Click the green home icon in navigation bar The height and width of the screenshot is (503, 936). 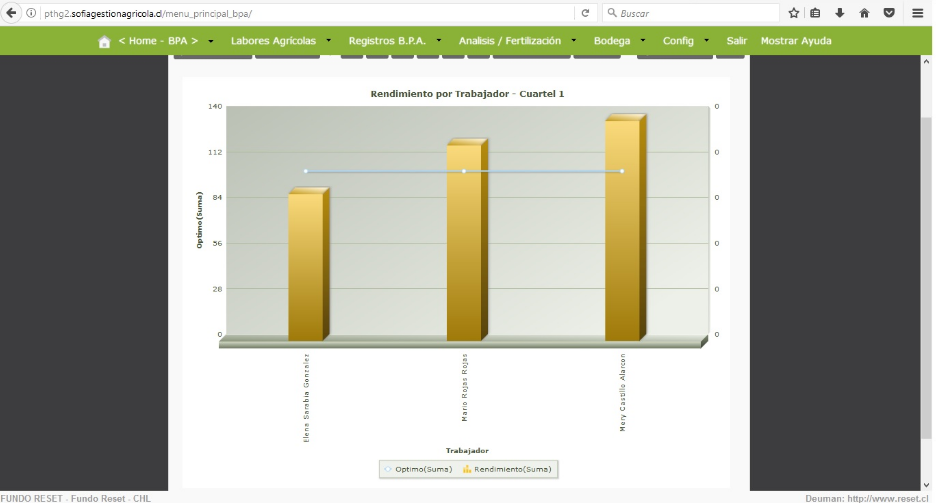(104, 41)
